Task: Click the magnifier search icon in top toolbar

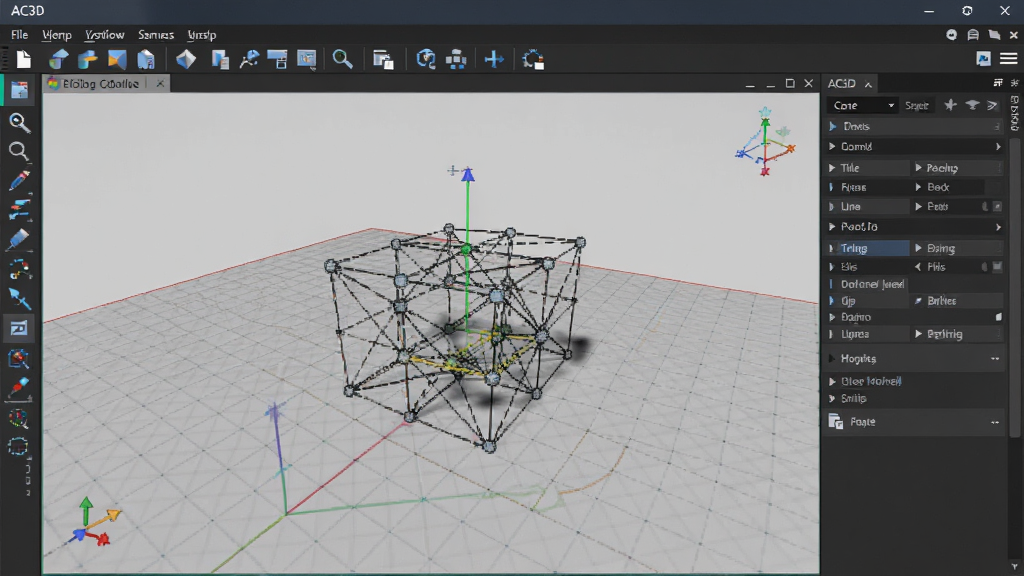Action: [x=342, y=59]
